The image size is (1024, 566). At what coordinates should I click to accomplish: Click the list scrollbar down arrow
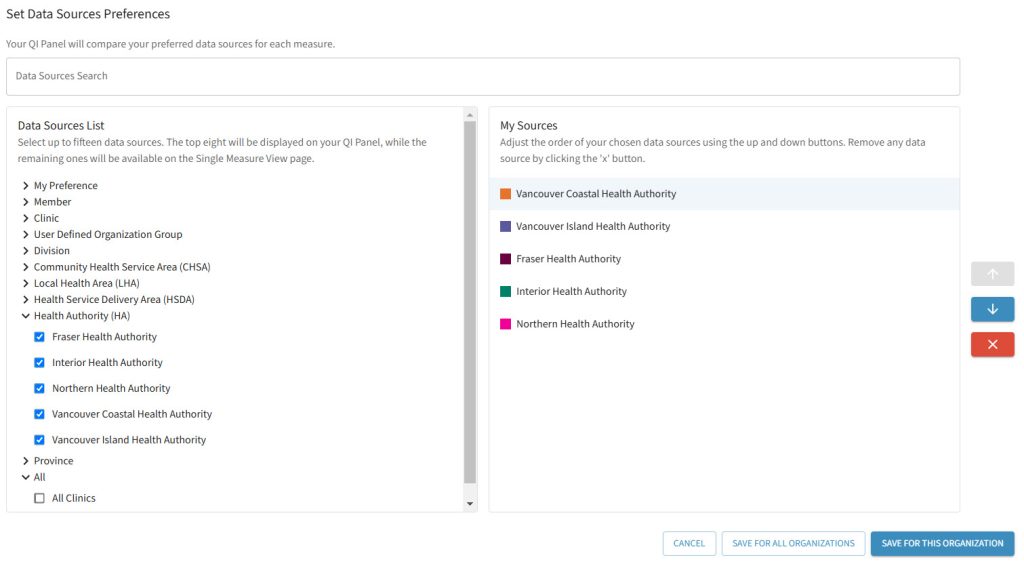point(470,504)
